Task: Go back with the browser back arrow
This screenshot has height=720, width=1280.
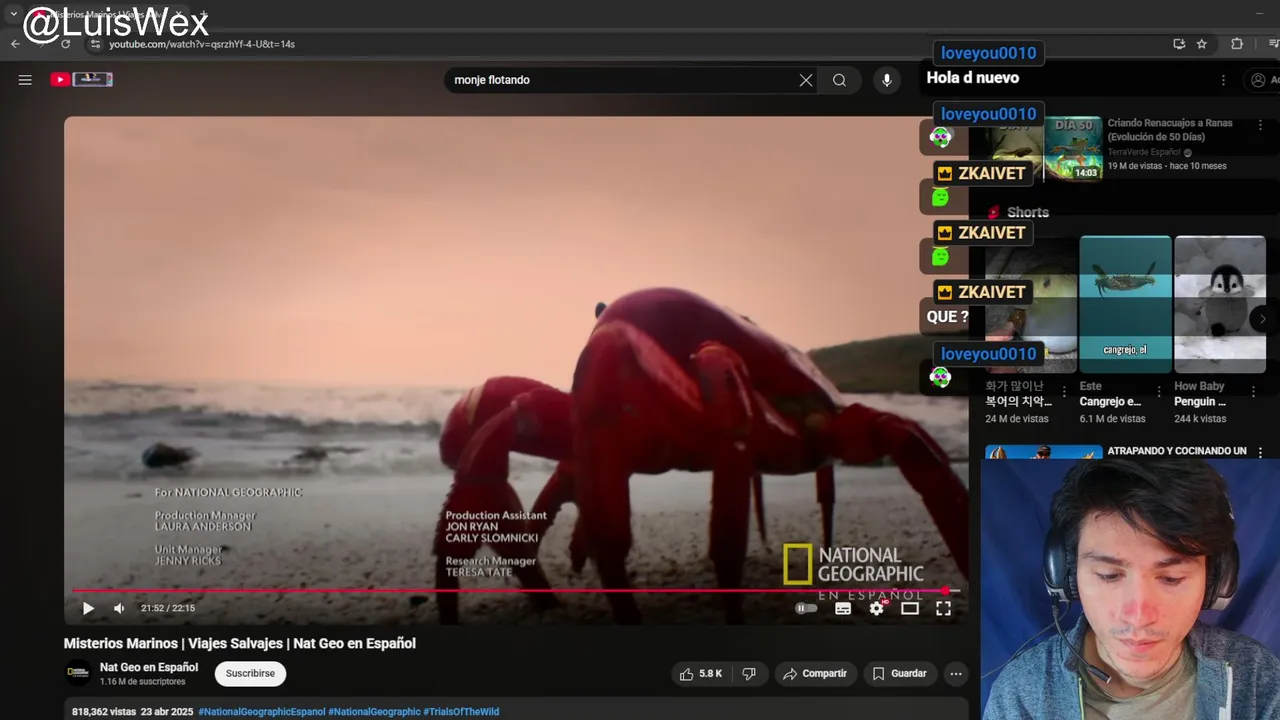Action: click(x=15, y=44)
